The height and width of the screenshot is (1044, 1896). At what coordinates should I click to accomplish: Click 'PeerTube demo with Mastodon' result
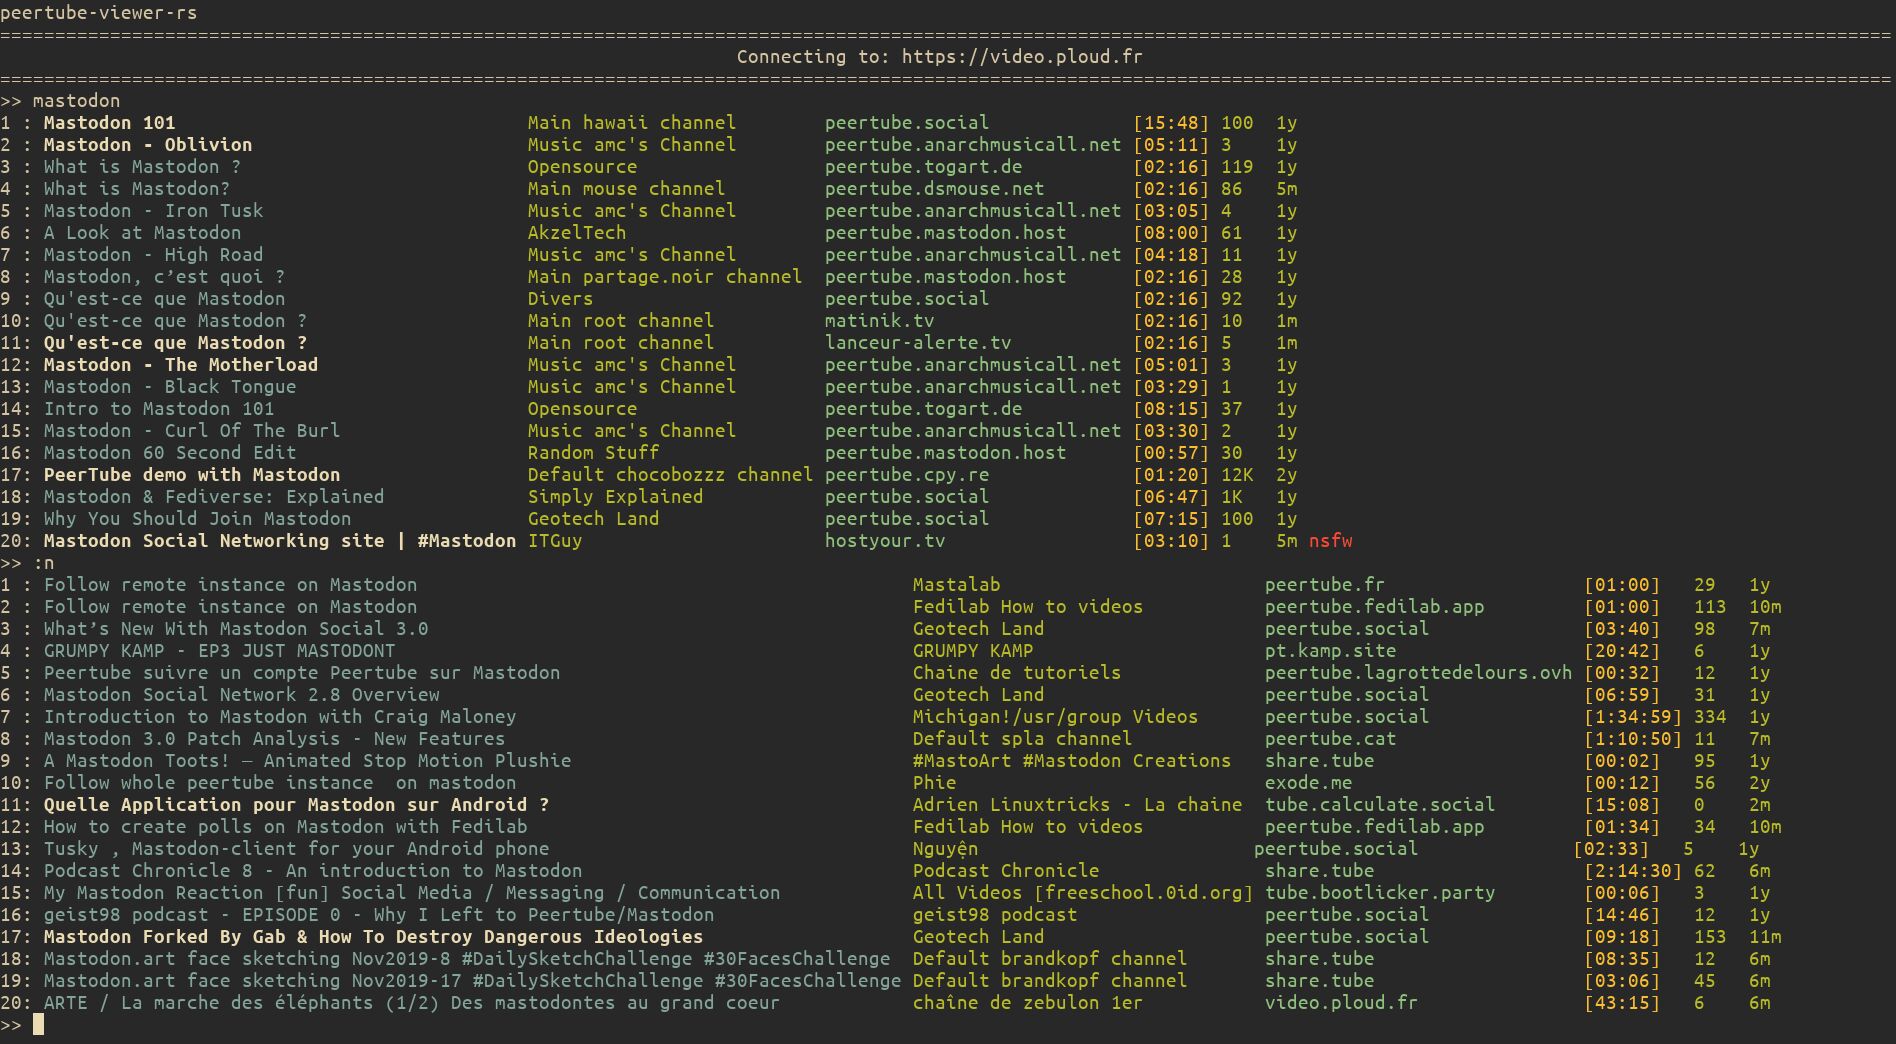point(191,475)
